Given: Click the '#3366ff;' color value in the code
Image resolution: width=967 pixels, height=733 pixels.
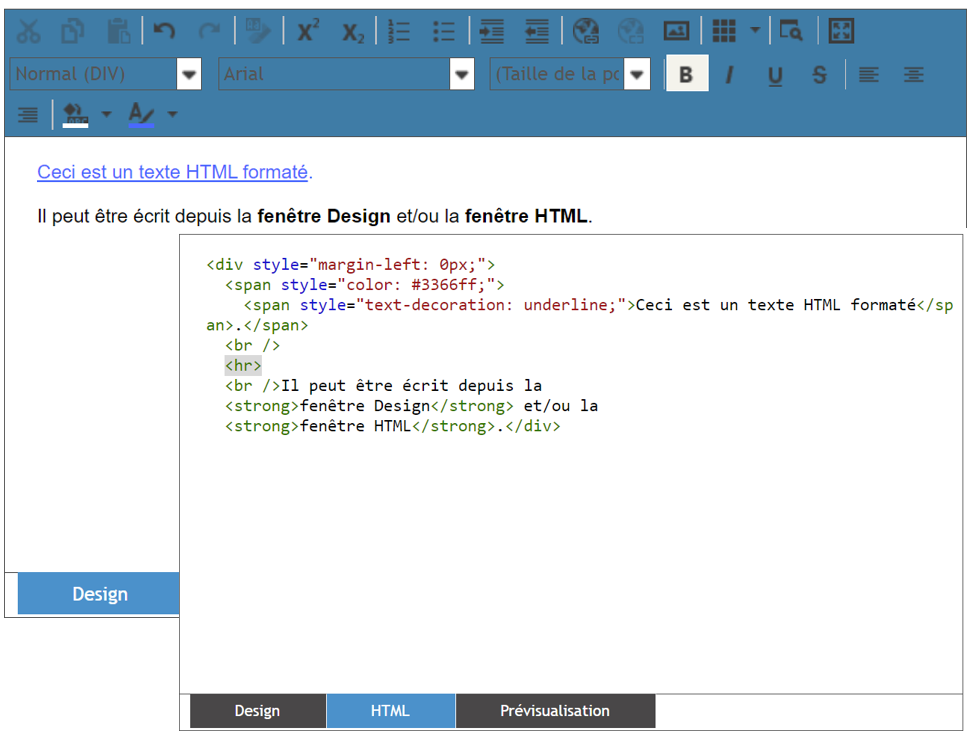Looking at the screenshot, I should coord(448,285).
